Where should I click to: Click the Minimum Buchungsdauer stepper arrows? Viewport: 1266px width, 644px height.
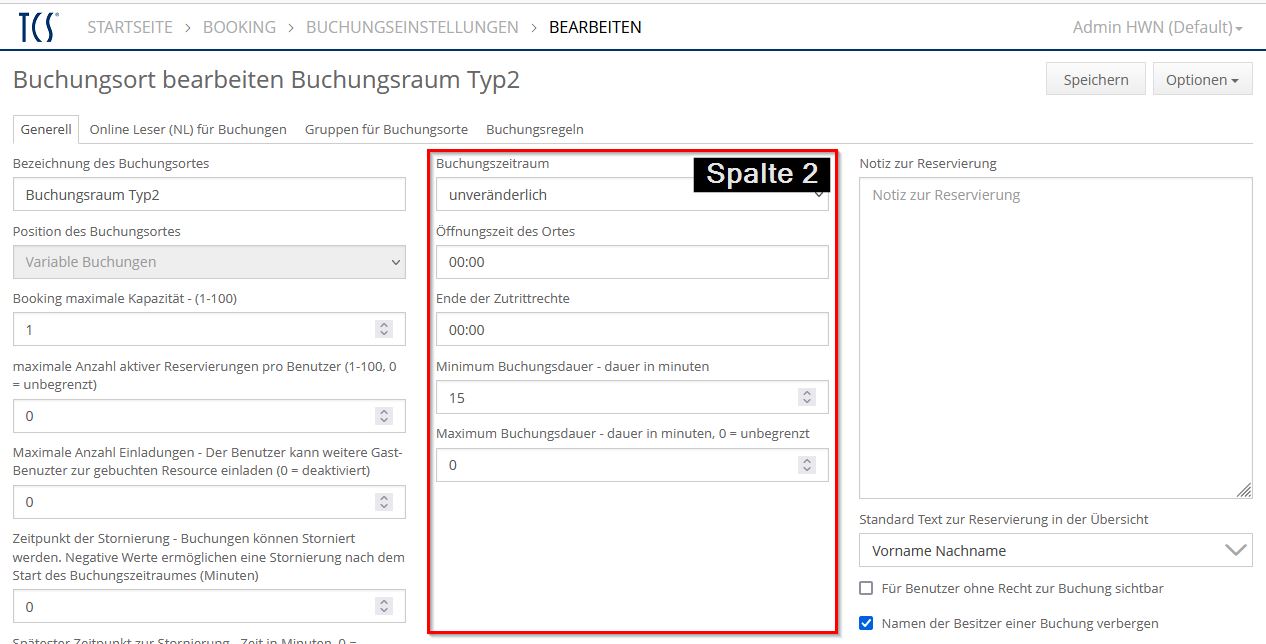pyautogui.click(x=807, y=397)
